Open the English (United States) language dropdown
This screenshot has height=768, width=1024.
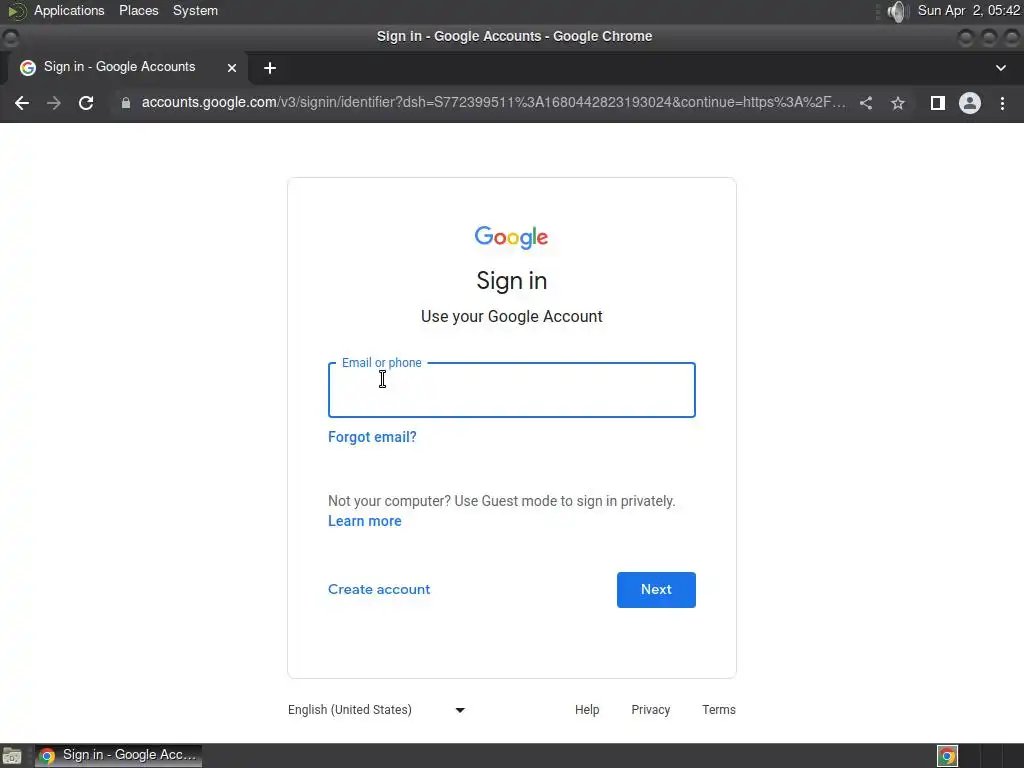click(x=376, y=710)
